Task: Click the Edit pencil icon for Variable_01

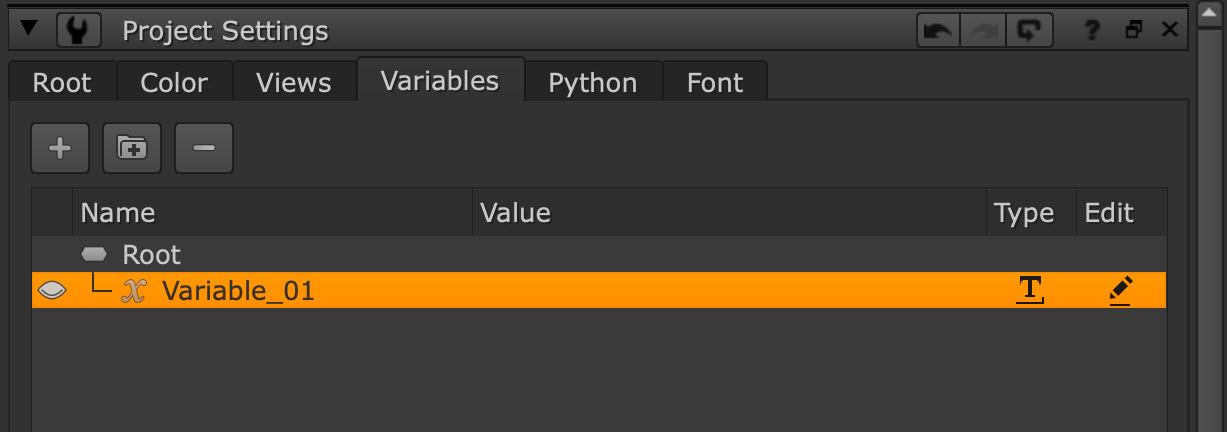Action: [1120, 291]
